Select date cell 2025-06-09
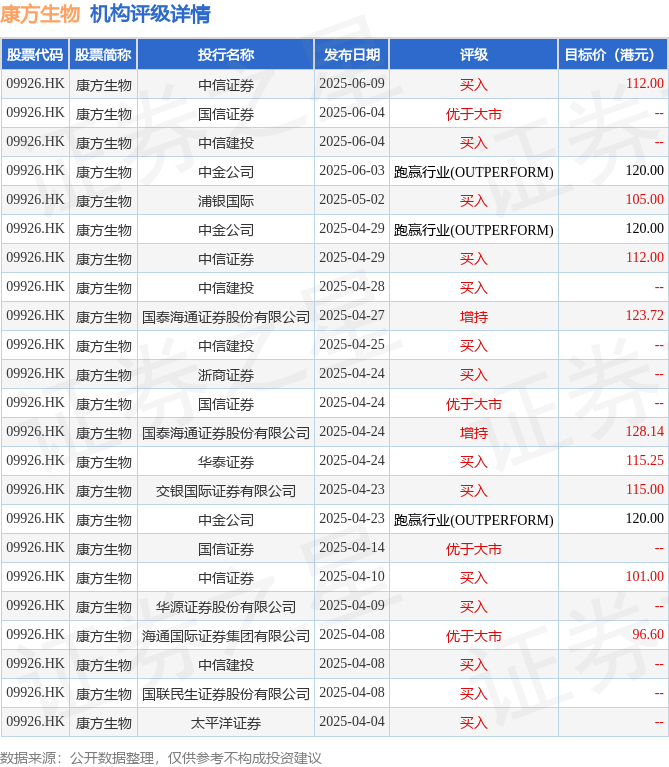 (352, 84)
